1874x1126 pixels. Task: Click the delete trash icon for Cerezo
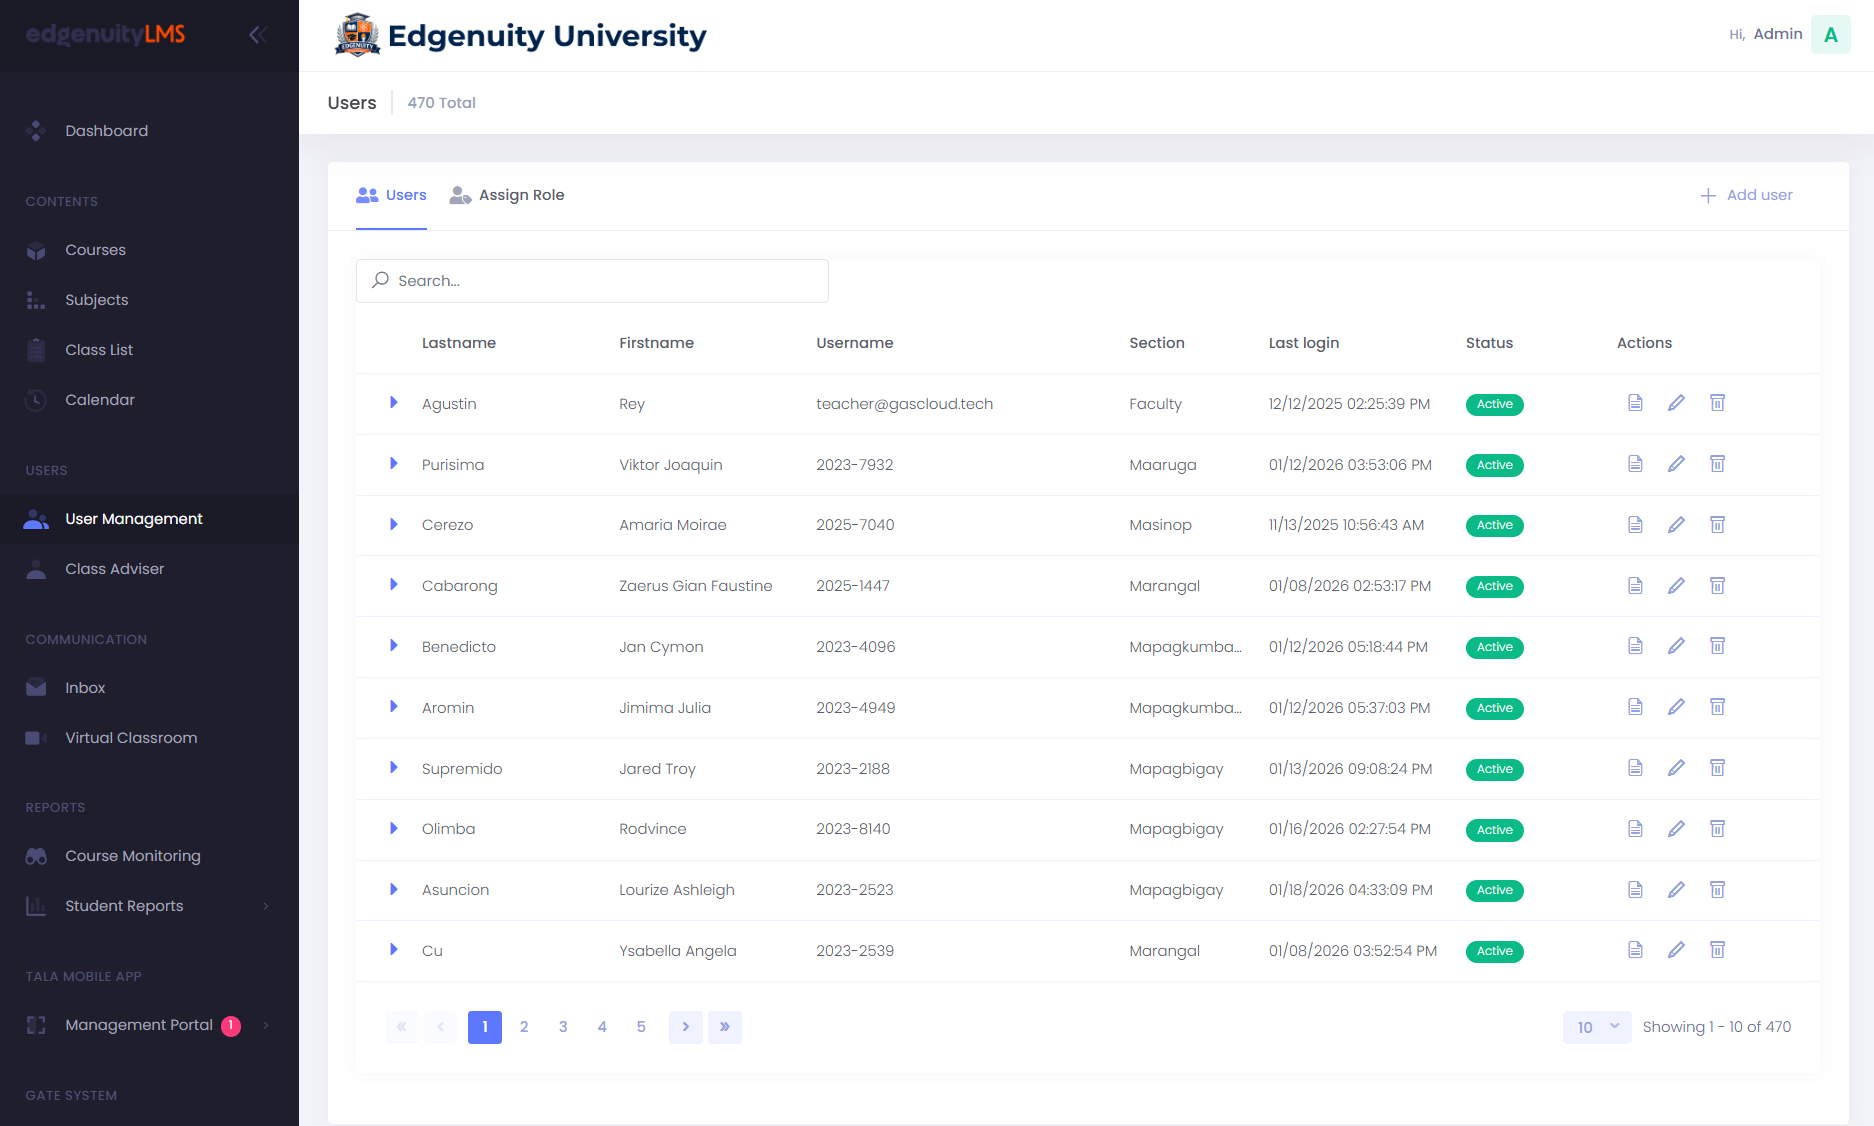[1718, 524]
